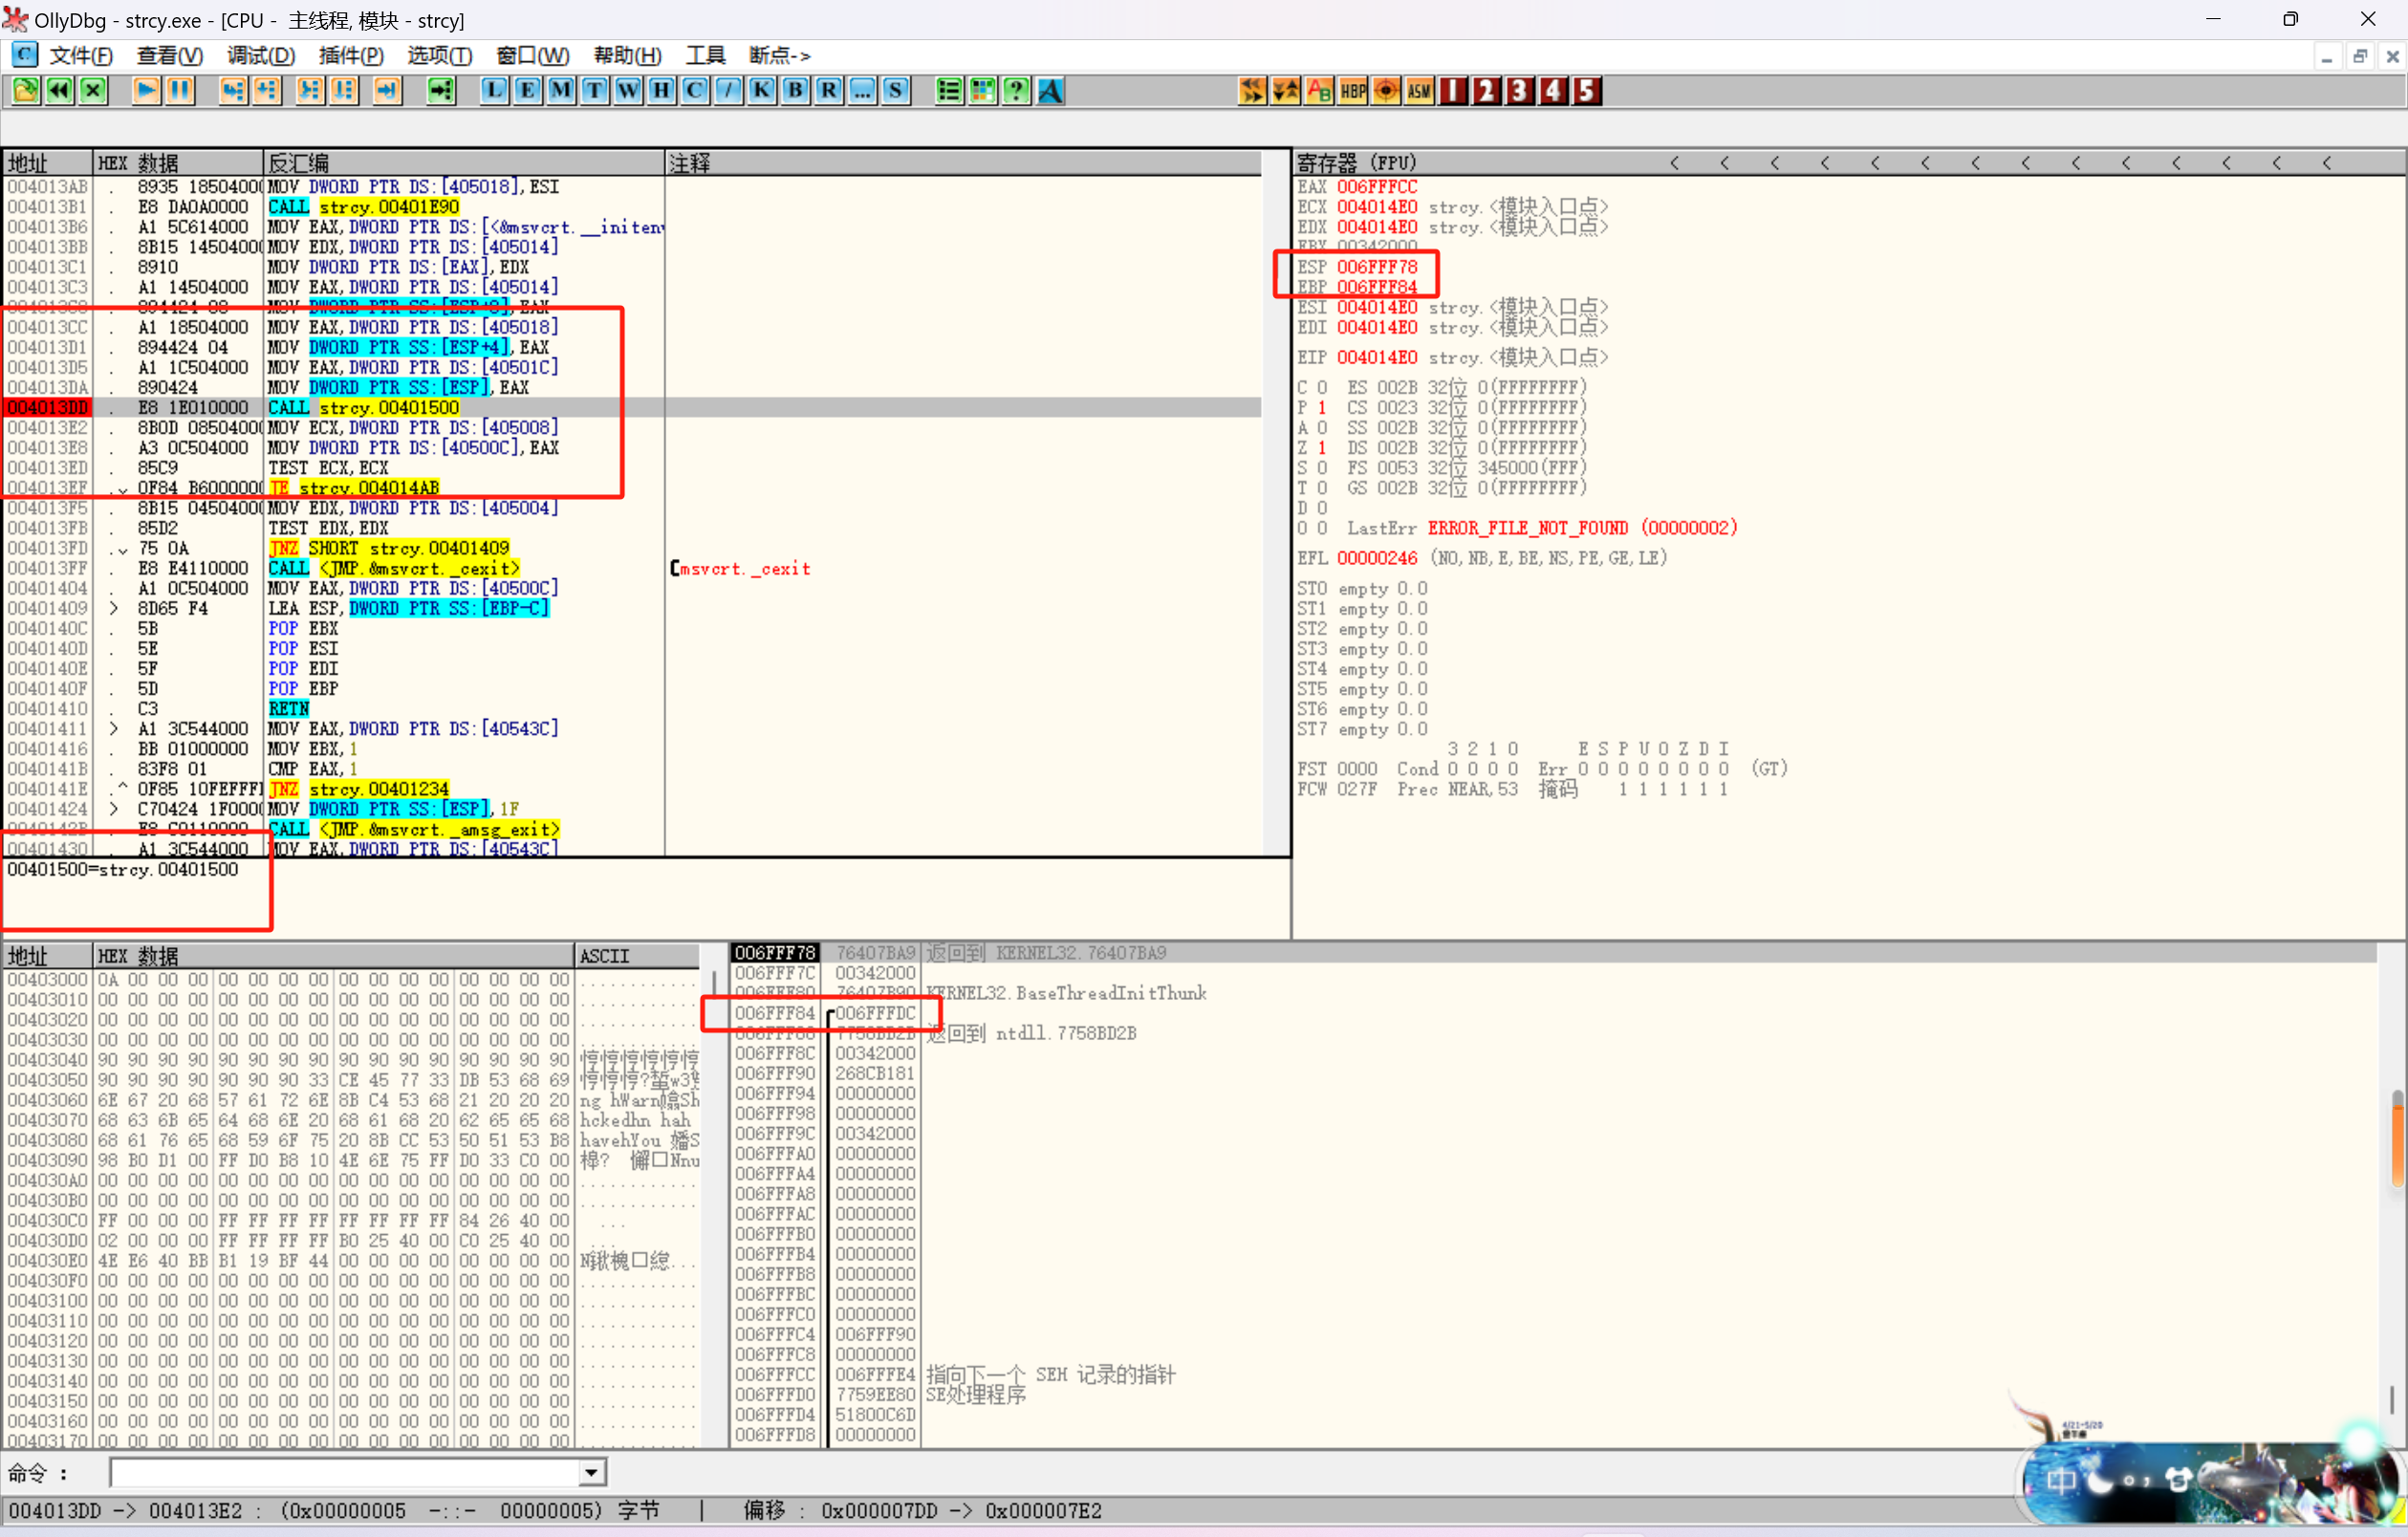Open the Log window (L)
The height and width of the screenshot is (1537, 2408).
(494, 91)
